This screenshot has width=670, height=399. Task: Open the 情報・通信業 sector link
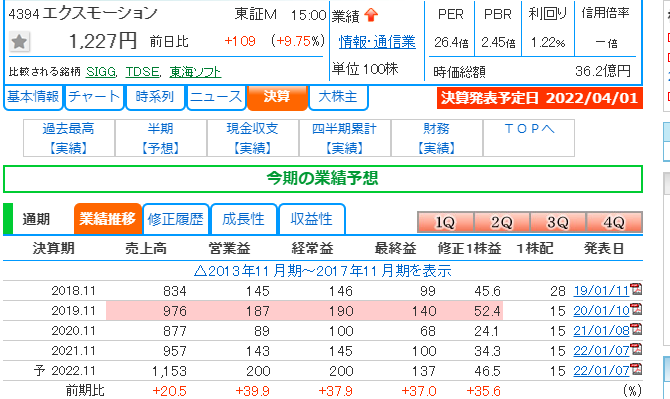[x=377, y=42]
